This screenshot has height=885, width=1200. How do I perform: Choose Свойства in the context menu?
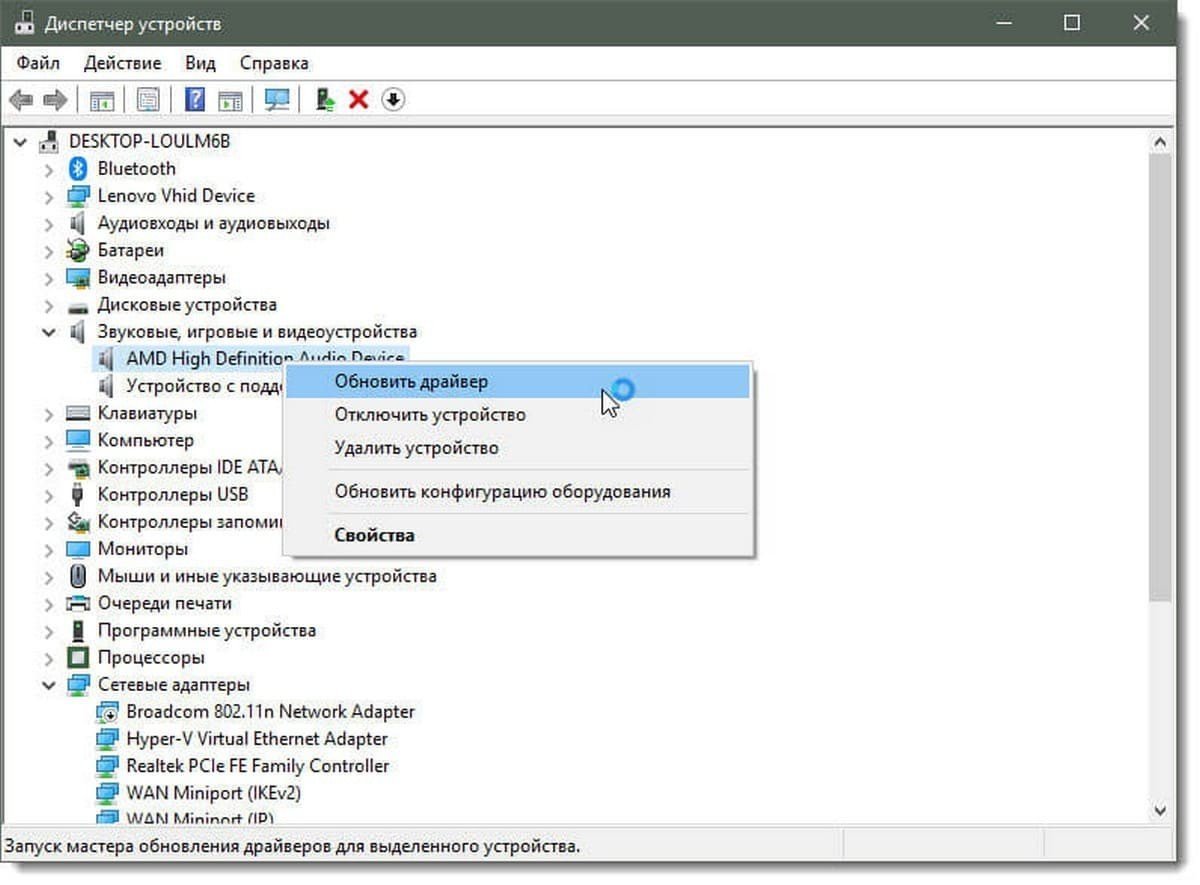click(x=374, y=536)
